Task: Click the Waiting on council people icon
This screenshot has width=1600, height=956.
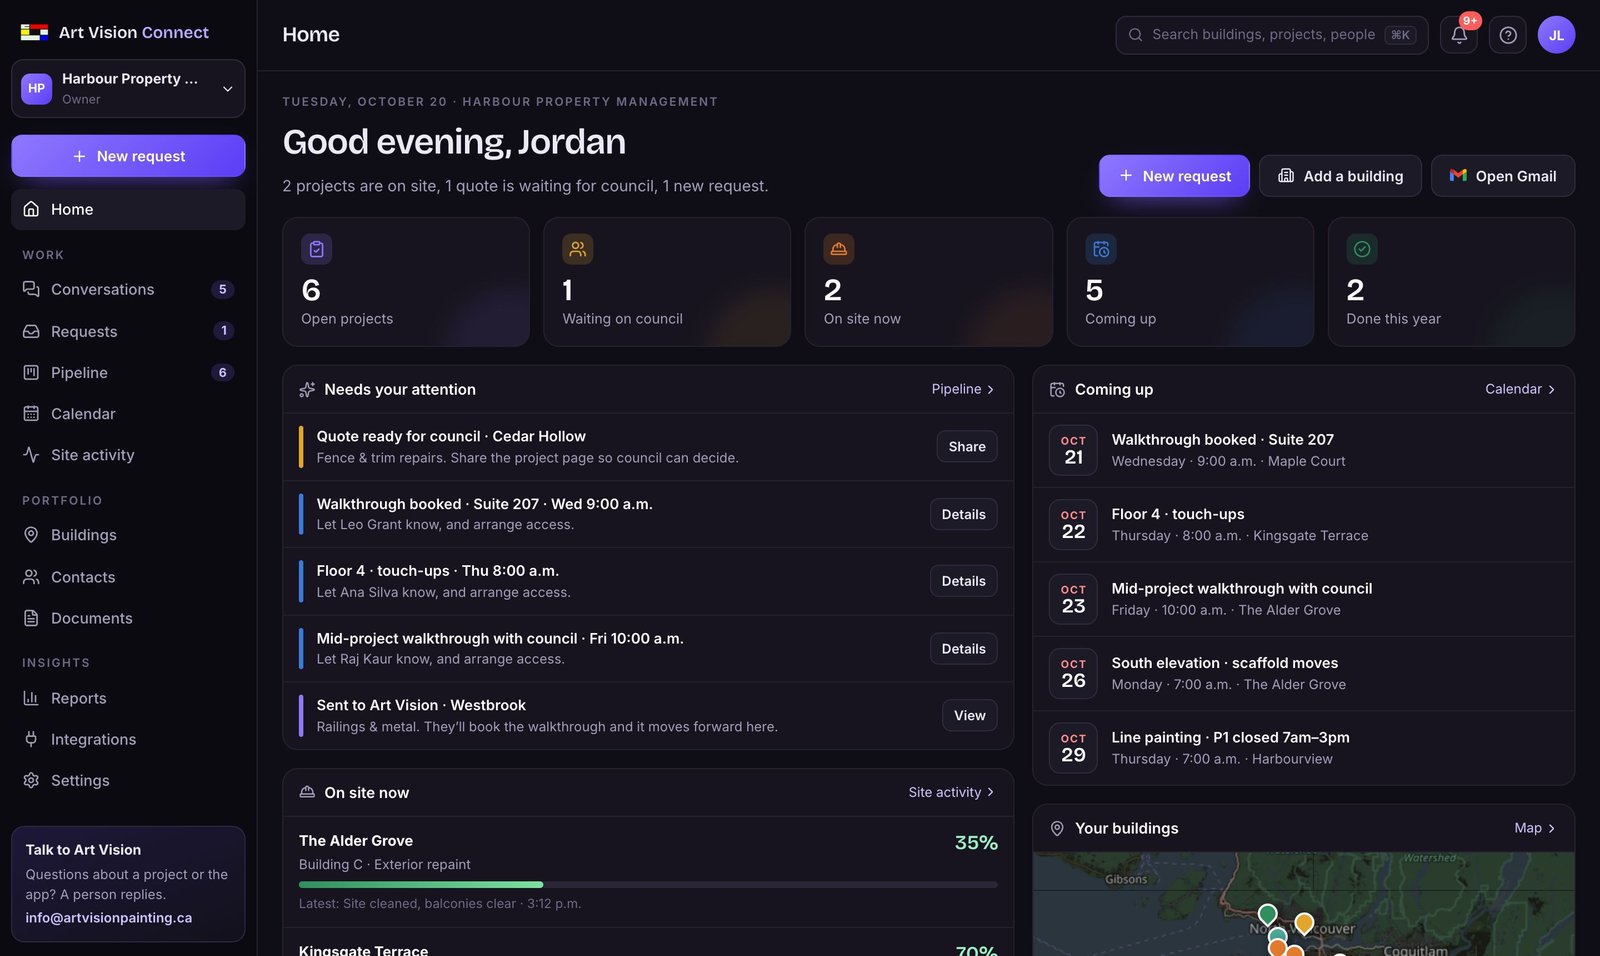Action: coord(578,249)
